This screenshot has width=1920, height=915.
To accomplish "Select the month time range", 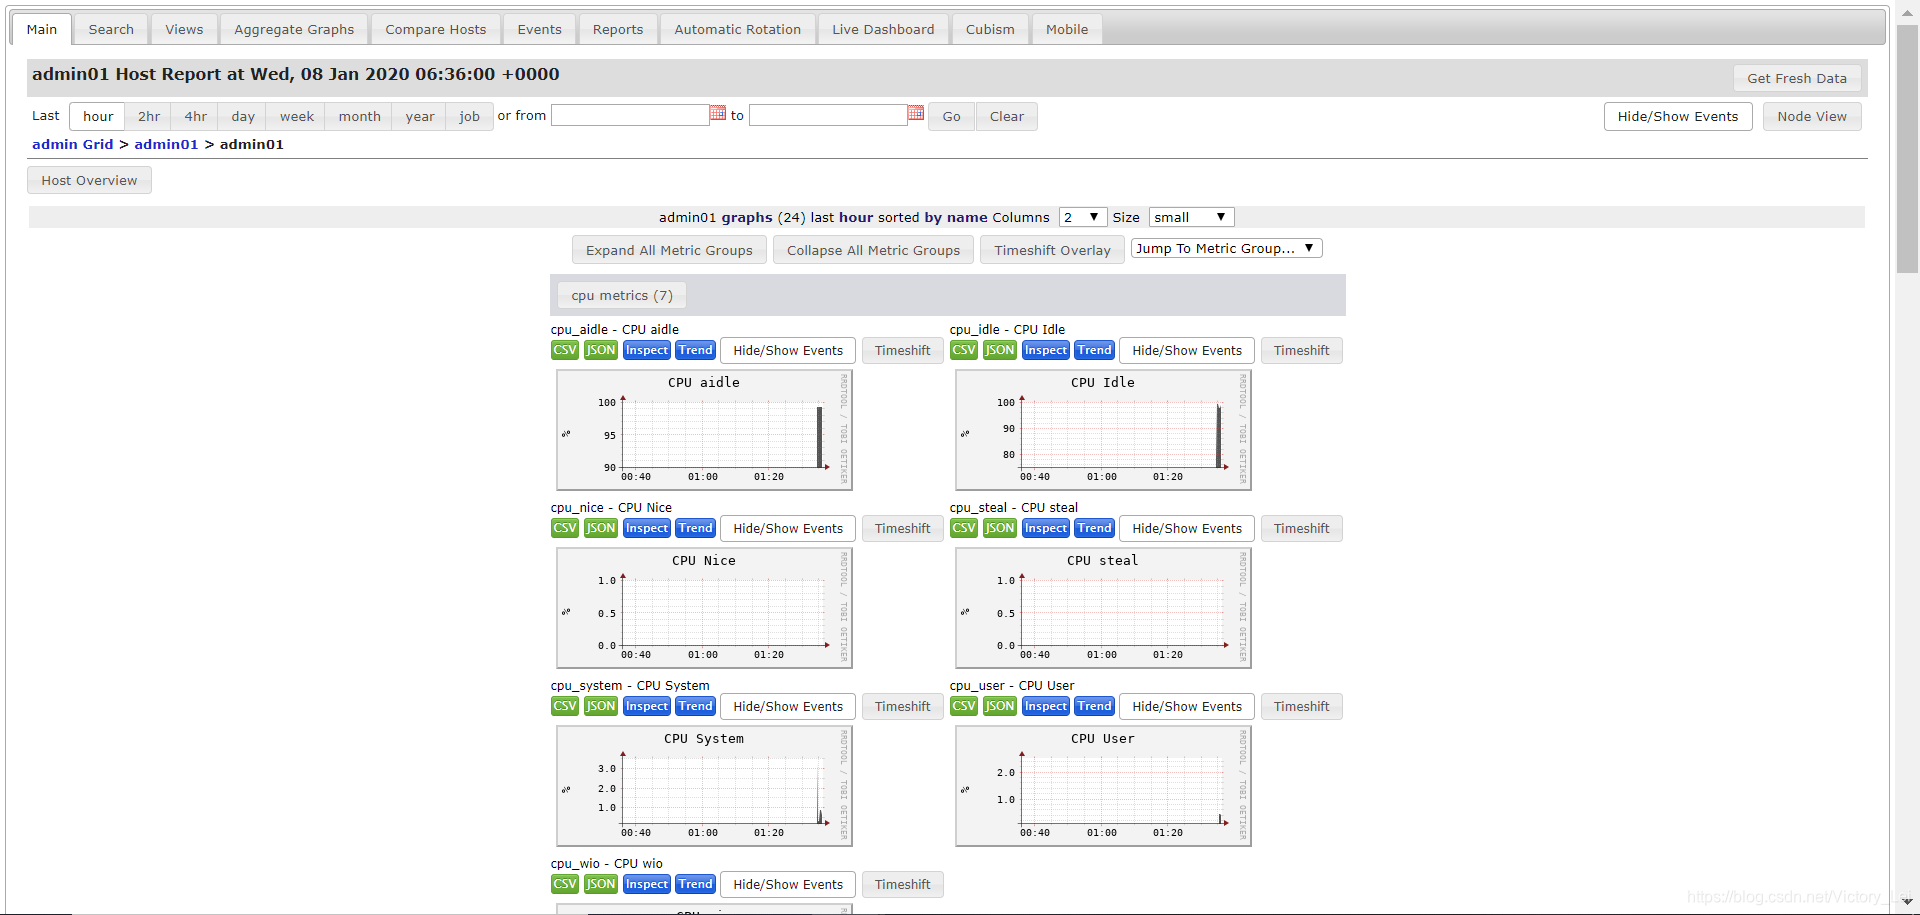I will coord(359,116).
